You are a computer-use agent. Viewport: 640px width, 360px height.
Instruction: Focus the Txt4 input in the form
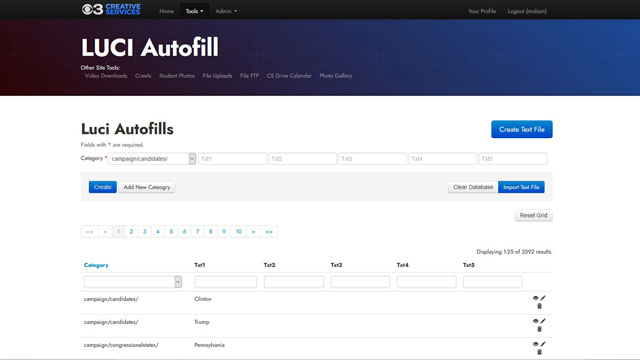pos(443,159)
